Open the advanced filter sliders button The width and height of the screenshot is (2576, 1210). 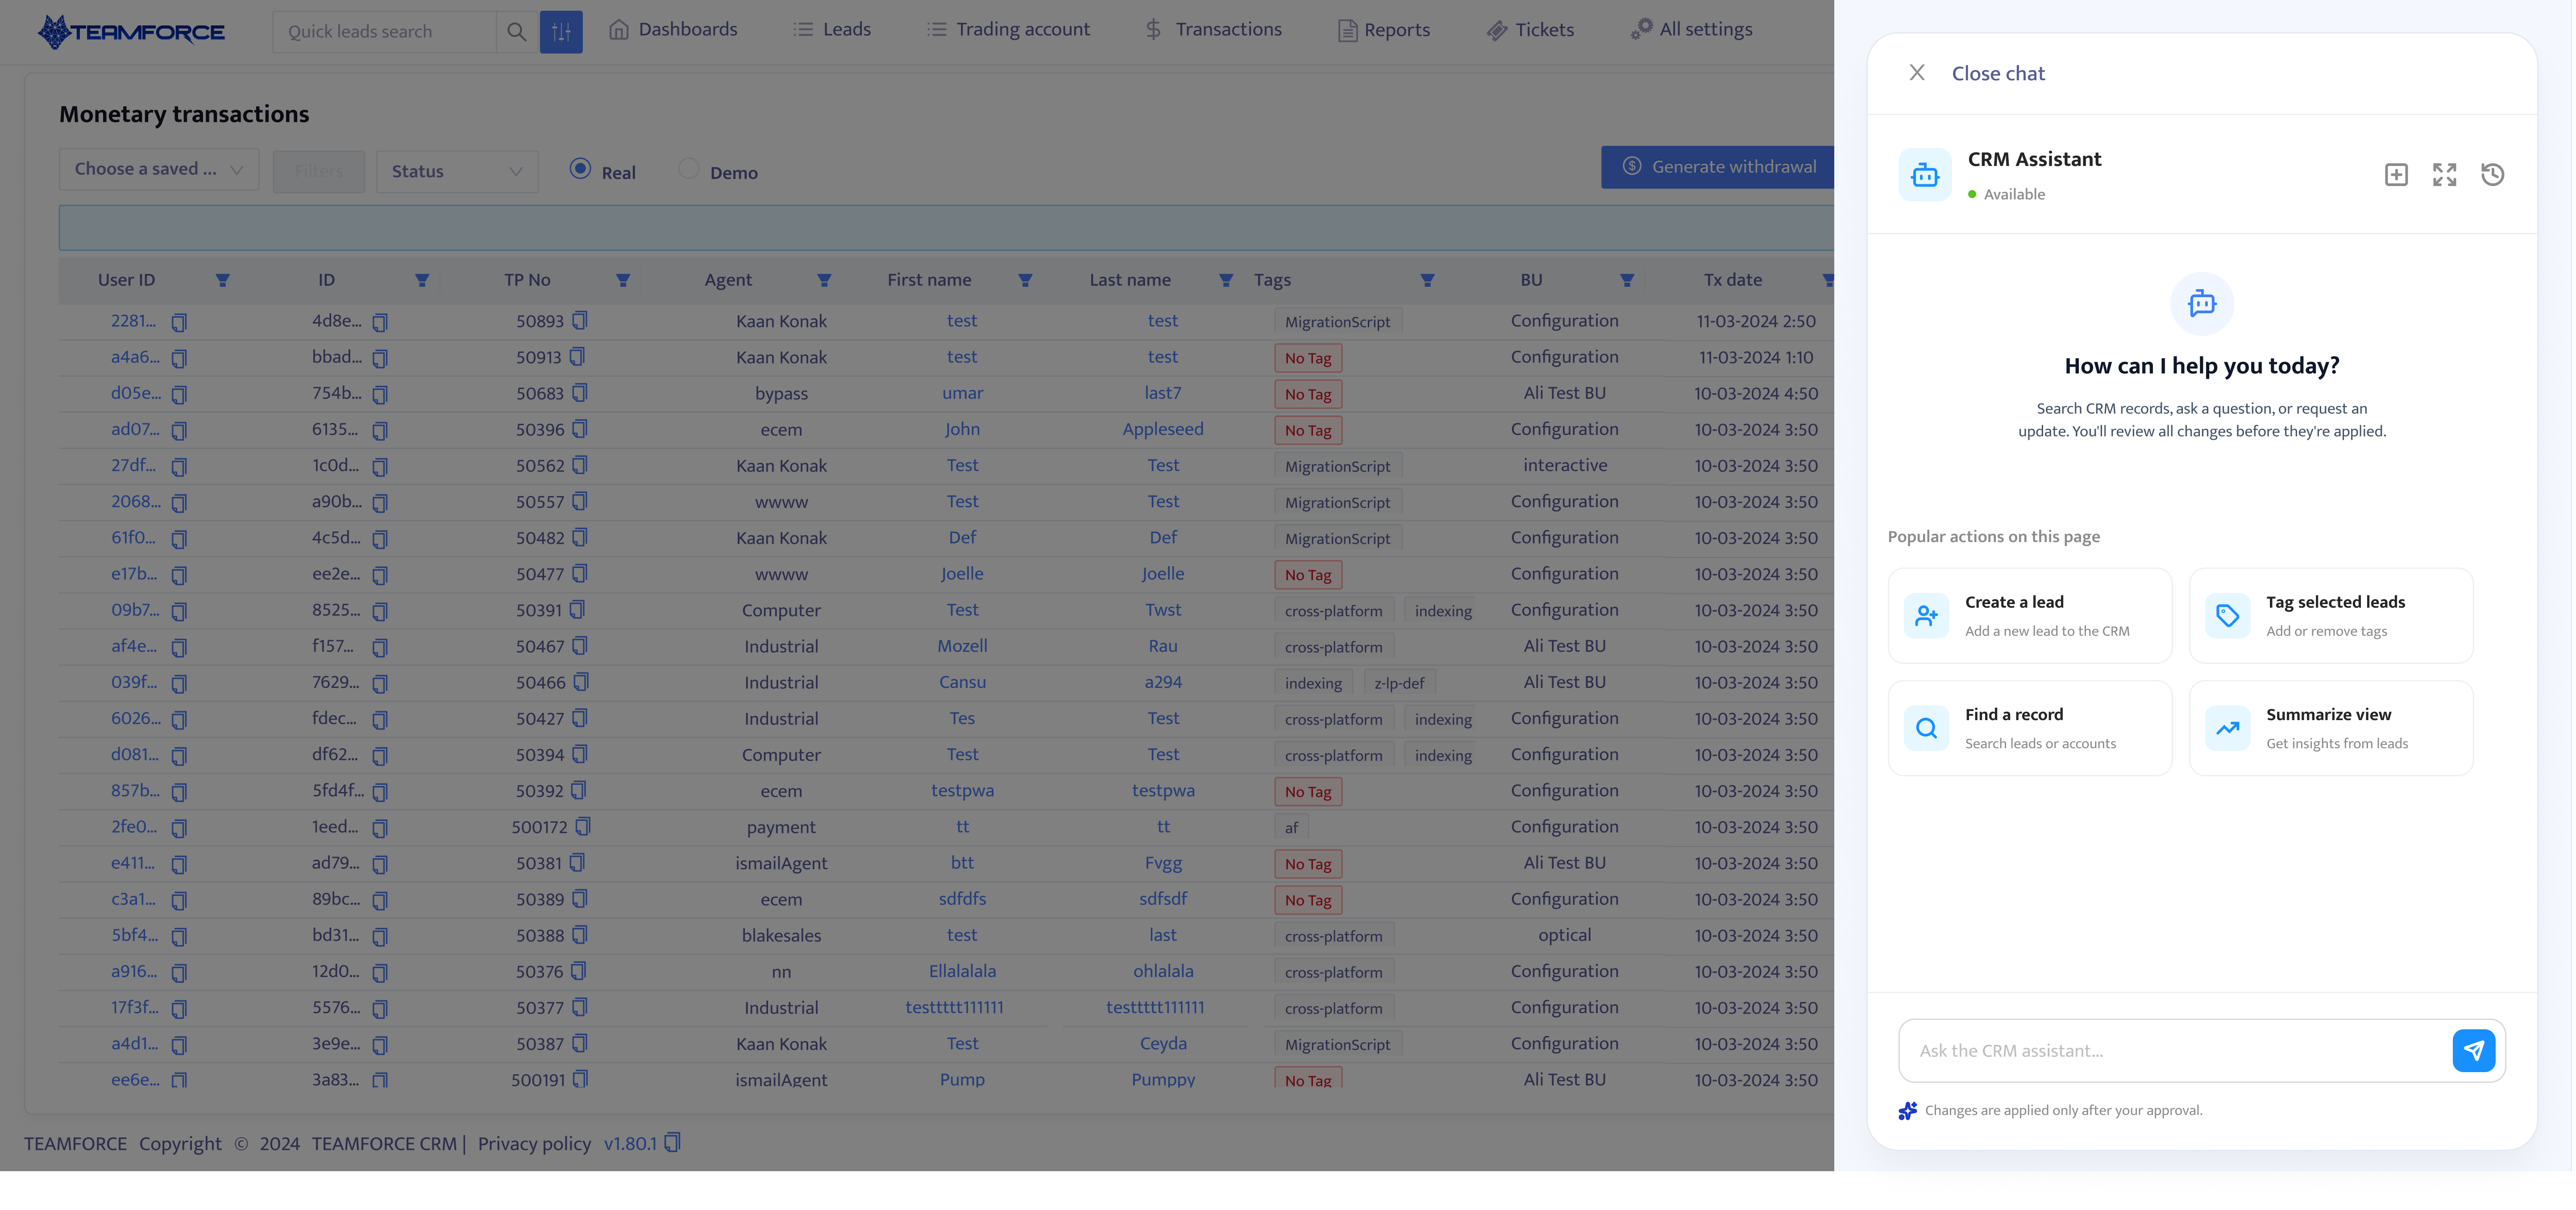coord(561,32)
